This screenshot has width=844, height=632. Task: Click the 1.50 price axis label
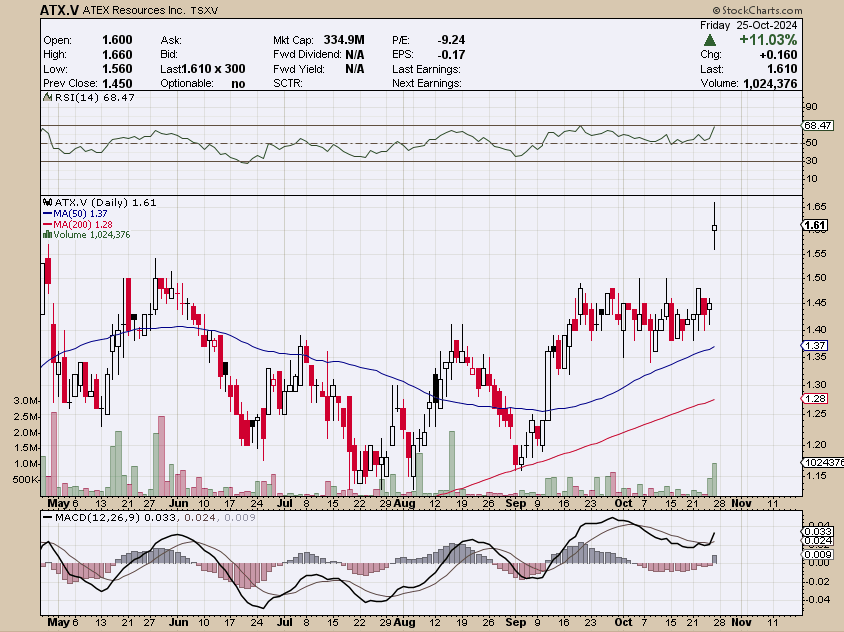[x=815, y=278]
